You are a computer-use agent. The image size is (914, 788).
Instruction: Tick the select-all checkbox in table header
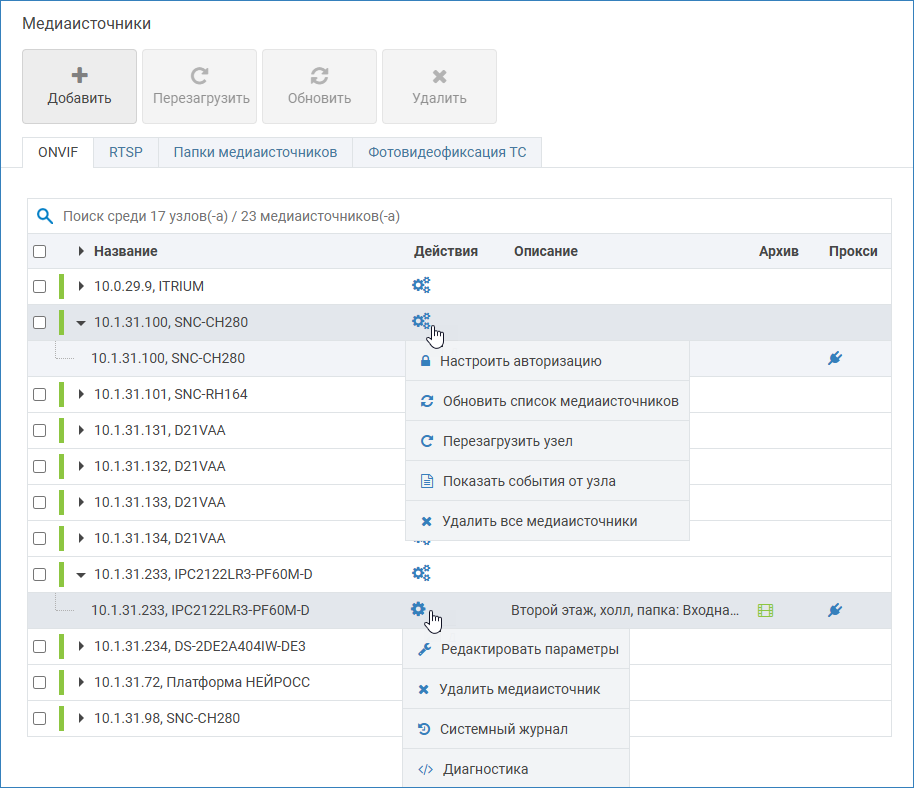[x=39, y=252]
